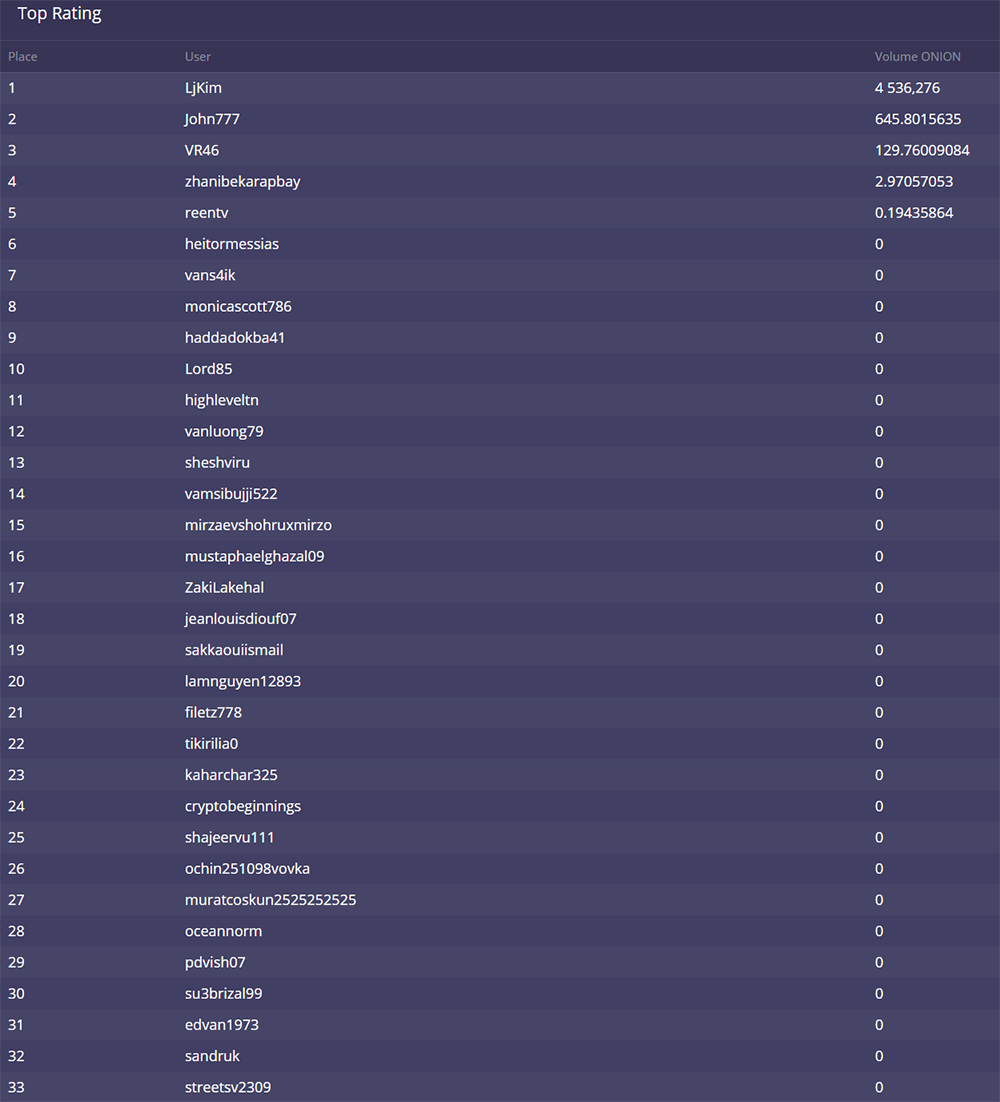Open user LjKim's entry
The image size is (1000, 1102).
coord(203,88)
